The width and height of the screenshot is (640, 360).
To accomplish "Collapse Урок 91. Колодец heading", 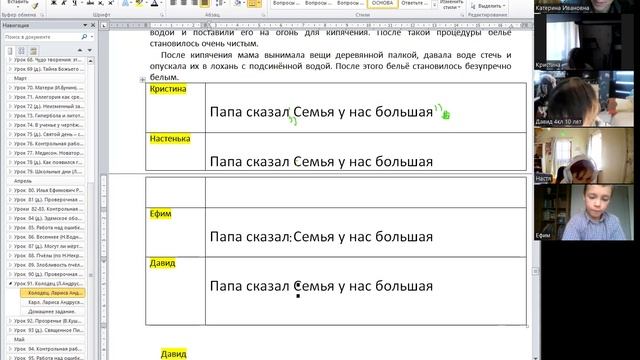I will click(x=10, y=283).
